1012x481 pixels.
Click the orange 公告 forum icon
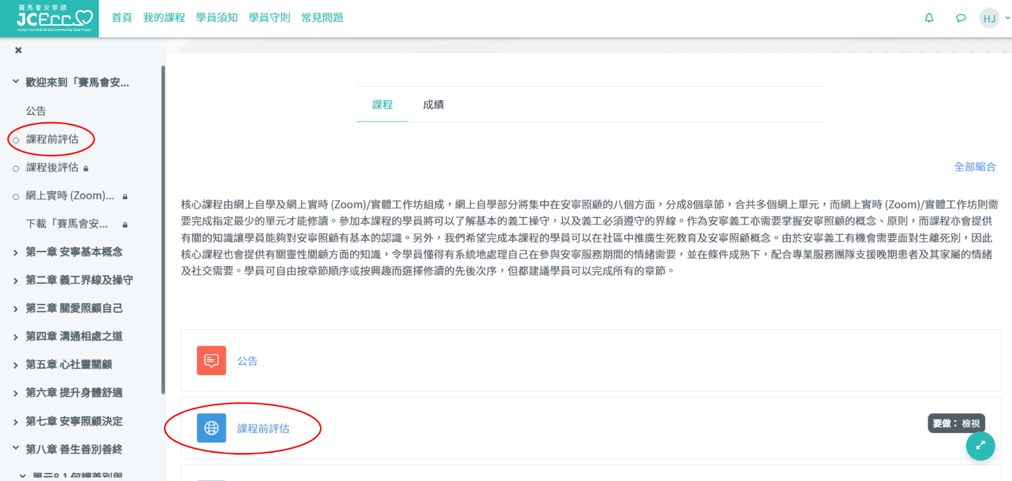[211, 361]
